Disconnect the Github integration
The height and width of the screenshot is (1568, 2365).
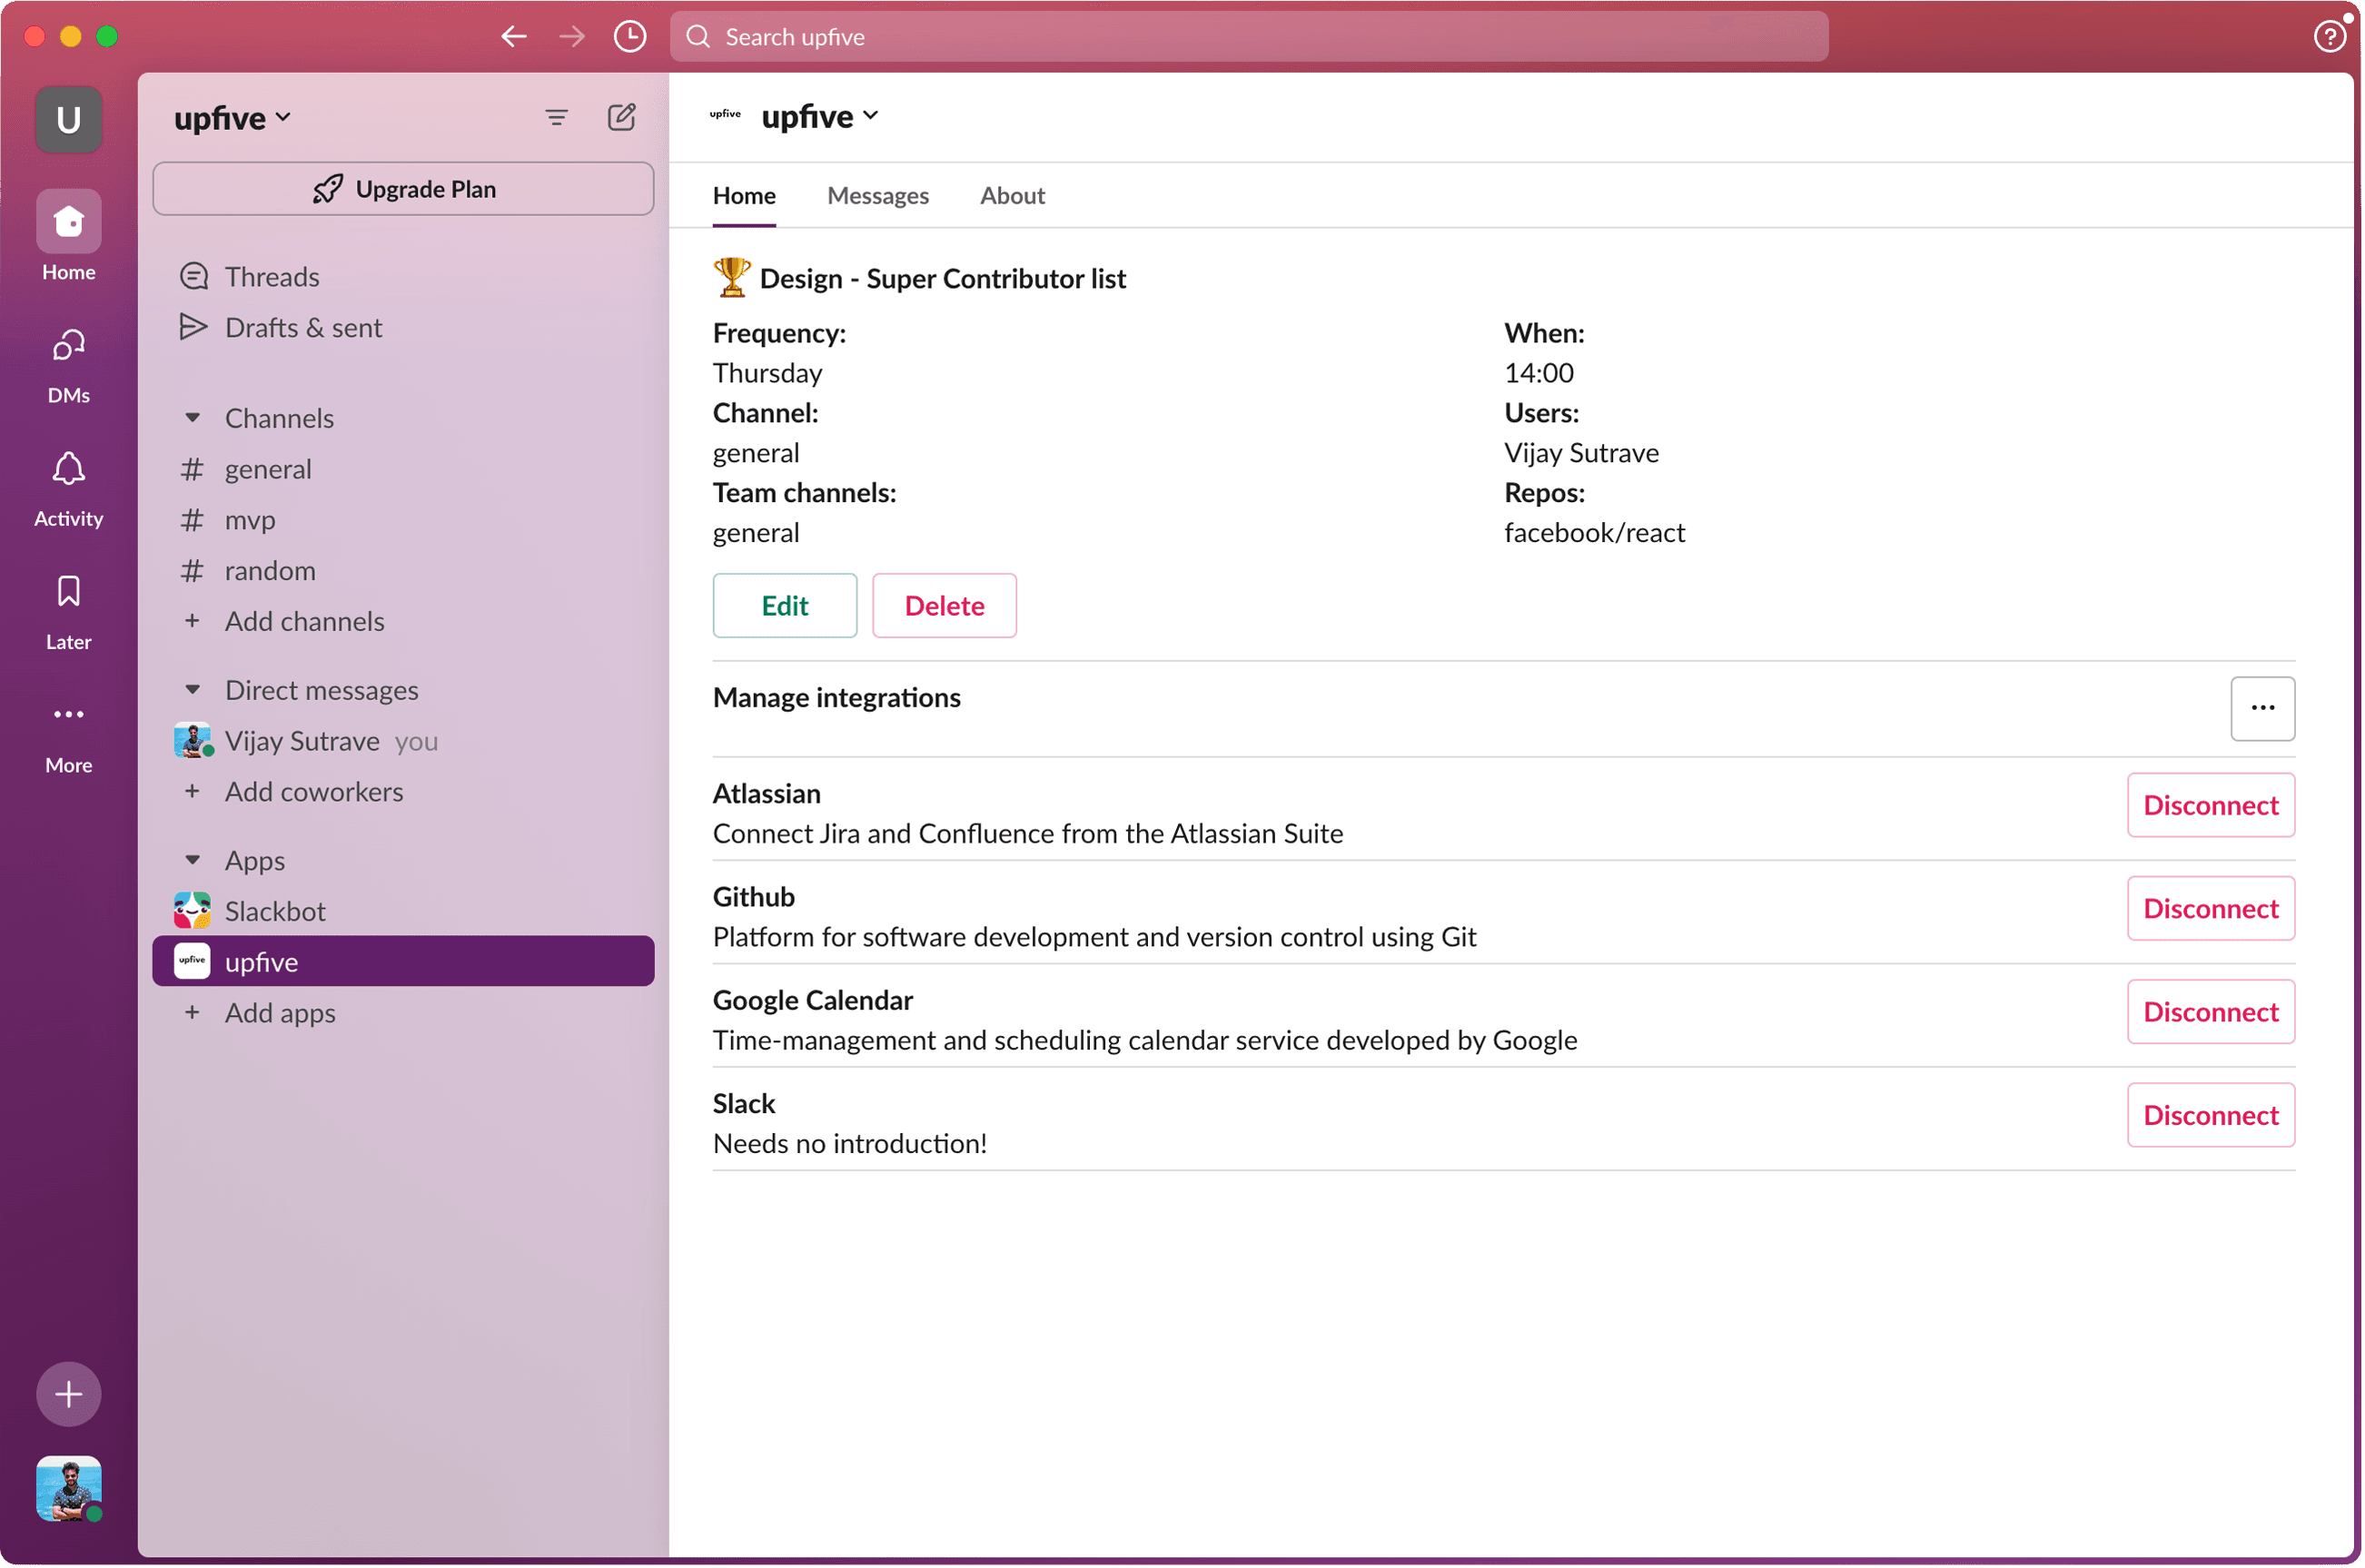2211,908
